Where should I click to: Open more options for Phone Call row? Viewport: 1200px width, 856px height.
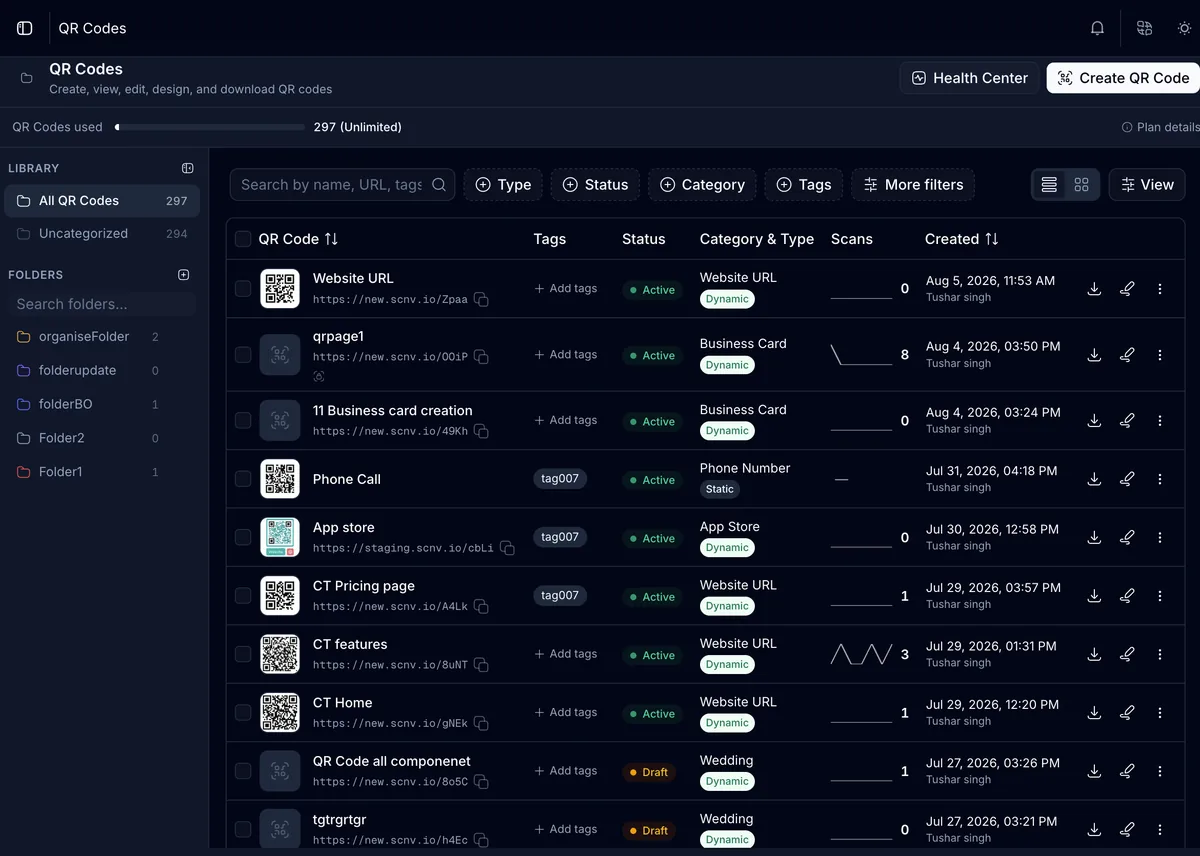pyautogui.click(x=1160, y=479)
